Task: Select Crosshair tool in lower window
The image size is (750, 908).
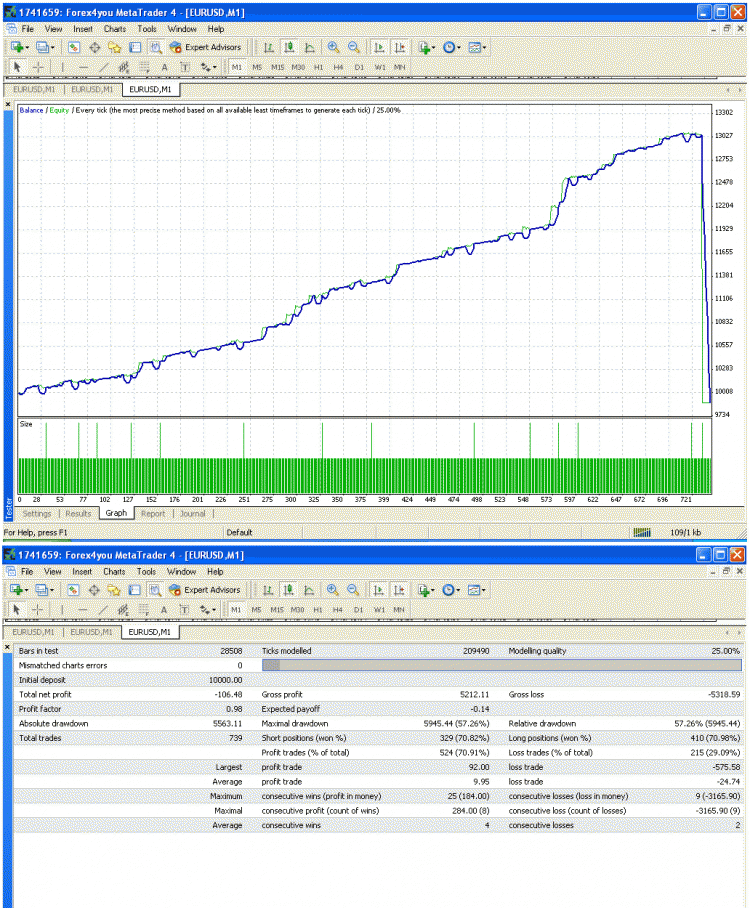Action: 38,610
